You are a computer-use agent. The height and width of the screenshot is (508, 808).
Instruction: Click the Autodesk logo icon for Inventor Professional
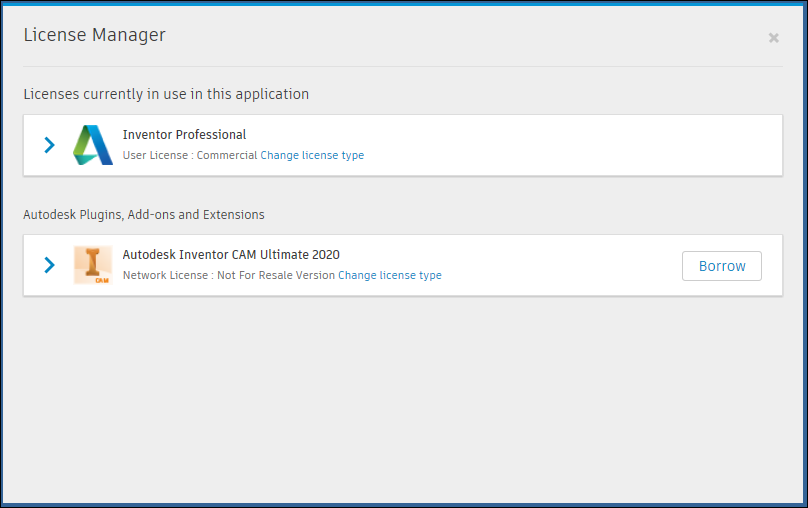93,145
